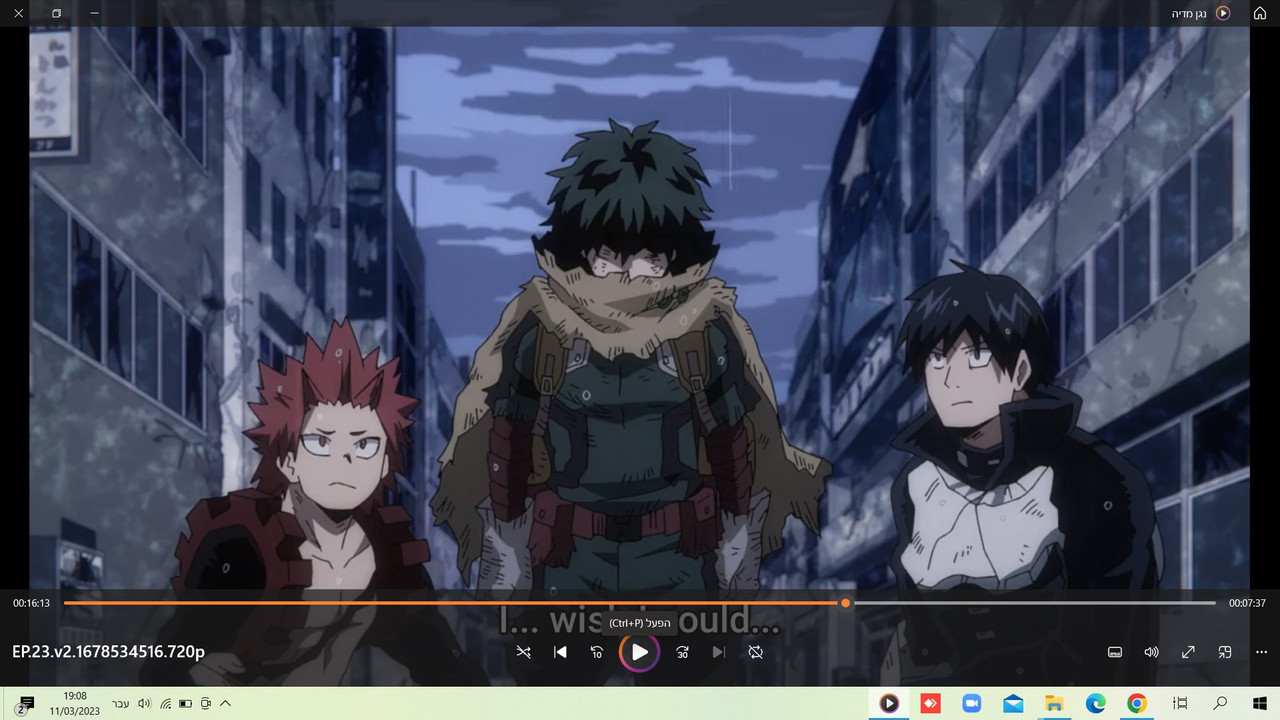Open Windows search
The image size is (1280, 720).
coord(1220,703)
